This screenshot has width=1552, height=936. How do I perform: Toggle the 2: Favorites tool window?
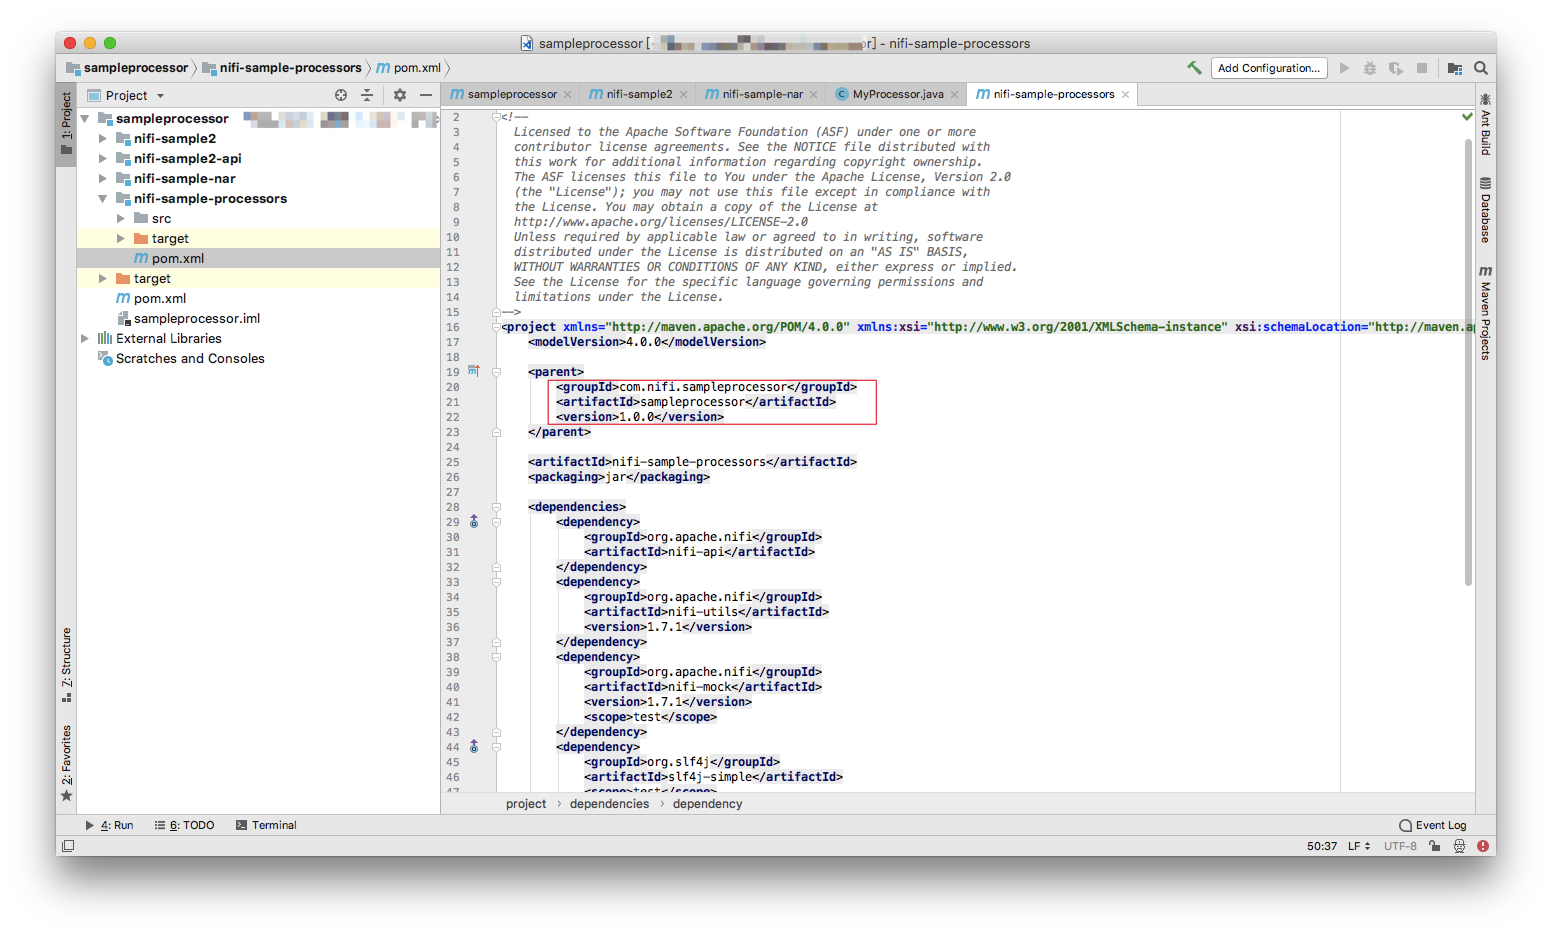point(66,763)
